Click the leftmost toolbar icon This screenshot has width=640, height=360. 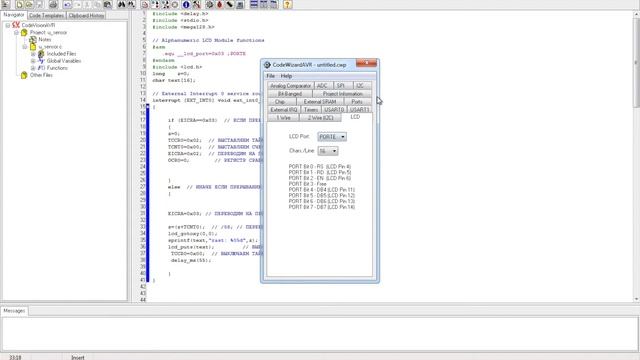pyautogui.click(x=6, y=4)
